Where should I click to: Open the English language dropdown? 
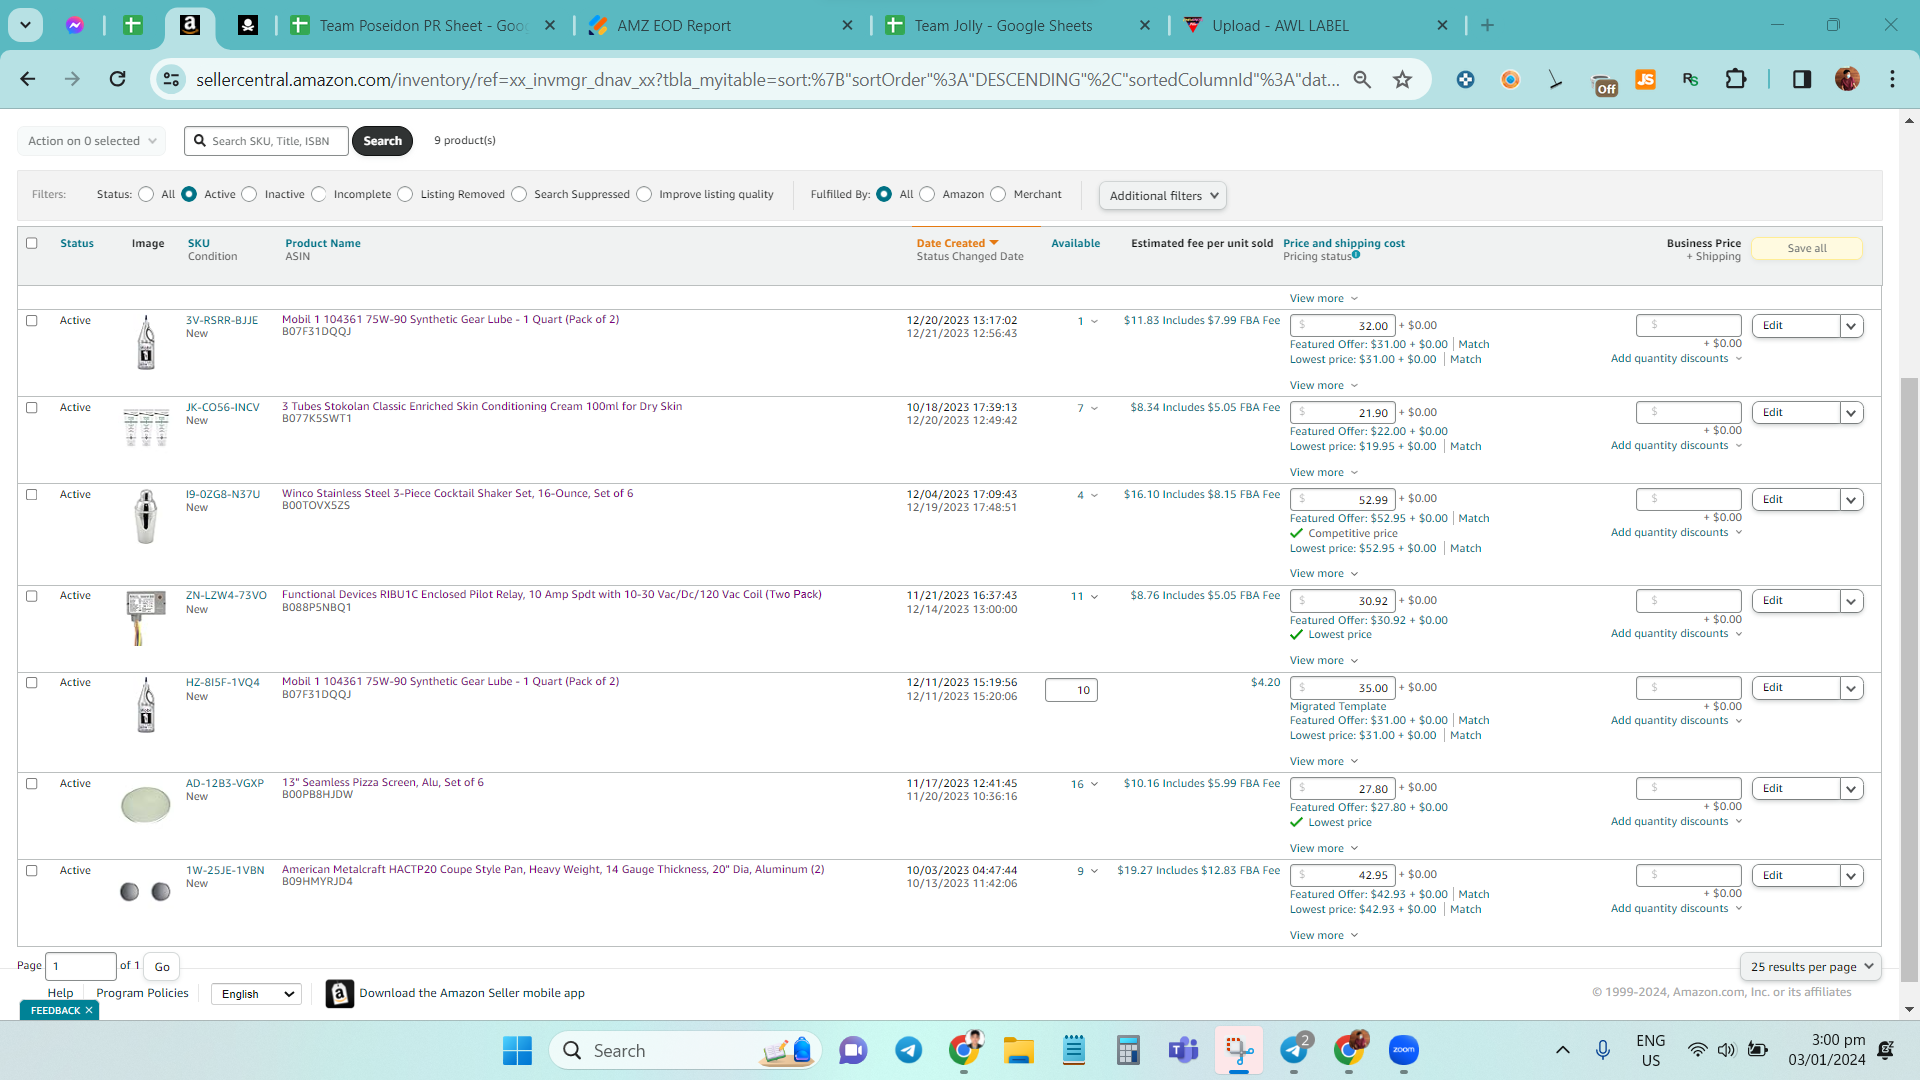[257, 994]
